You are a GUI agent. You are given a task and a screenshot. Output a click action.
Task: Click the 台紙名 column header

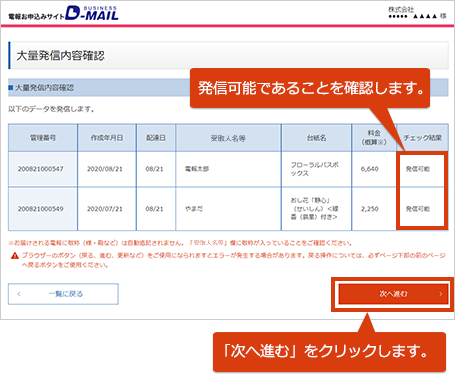point(316,138)
